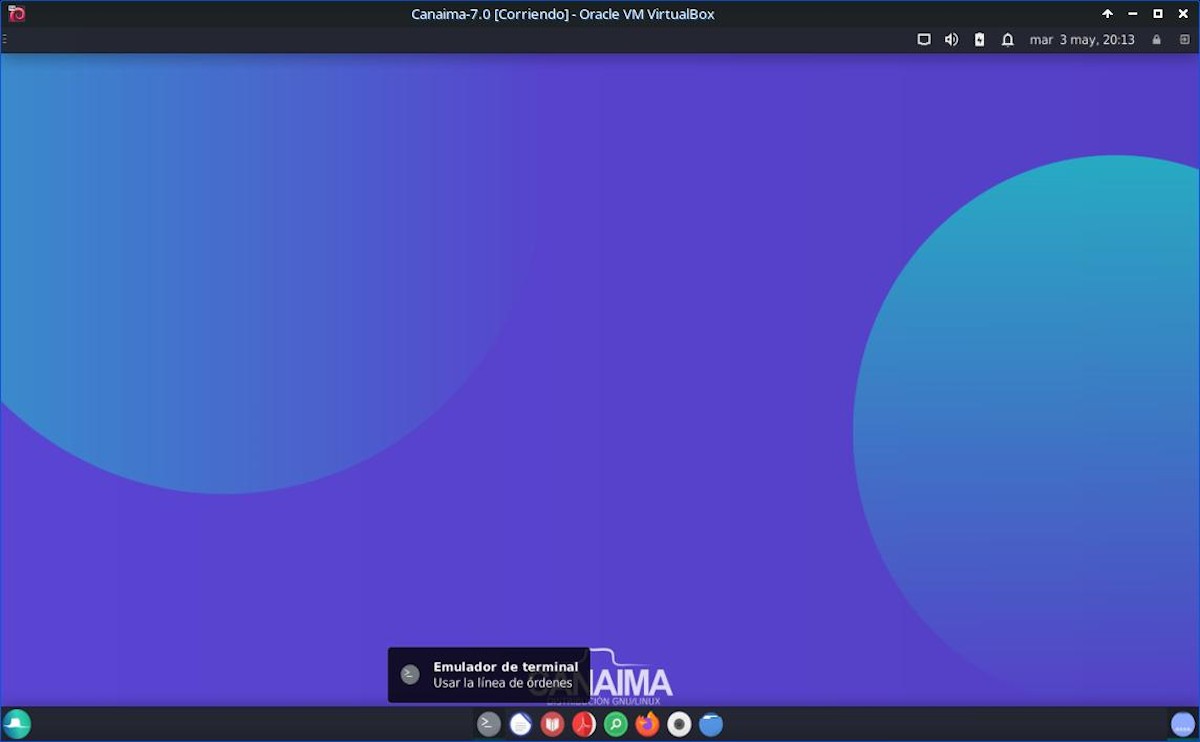Open Firefox browser from the dock
This screenshot has height=742, width=1200.
(x=648, y=724)
